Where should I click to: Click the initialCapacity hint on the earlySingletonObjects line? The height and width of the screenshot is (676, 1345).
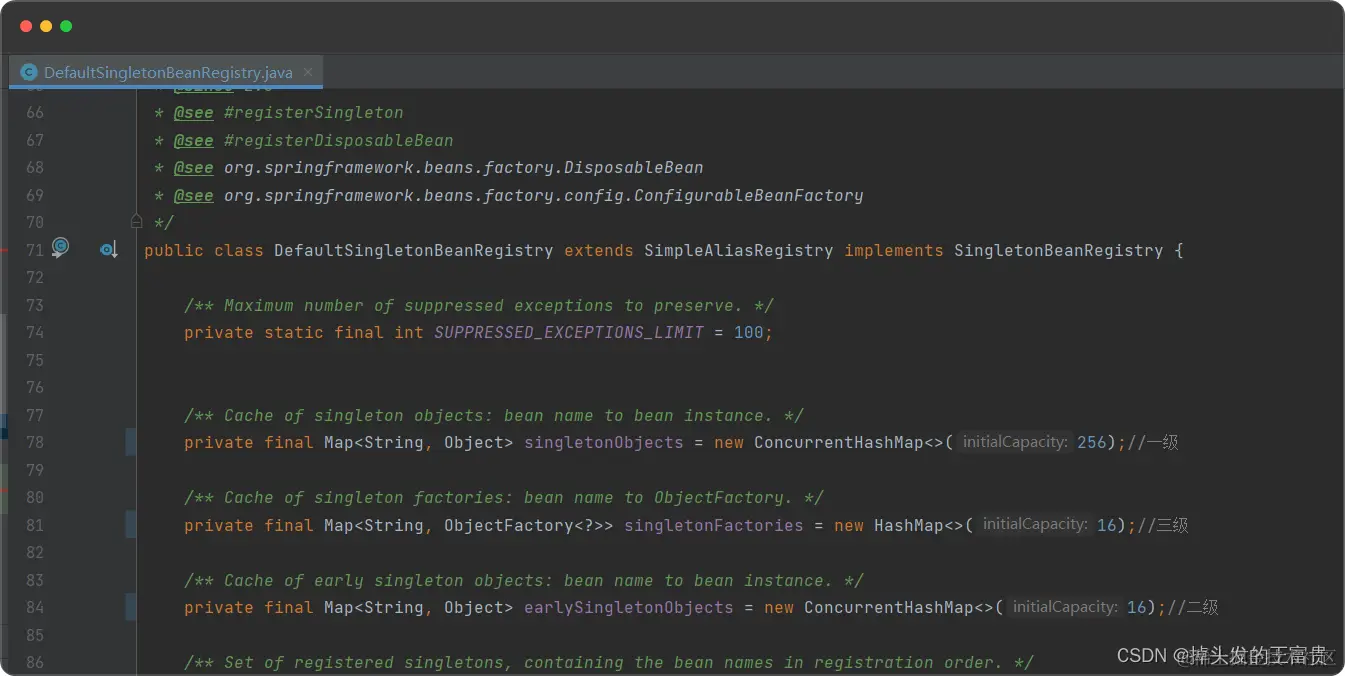coord(1065,607)
